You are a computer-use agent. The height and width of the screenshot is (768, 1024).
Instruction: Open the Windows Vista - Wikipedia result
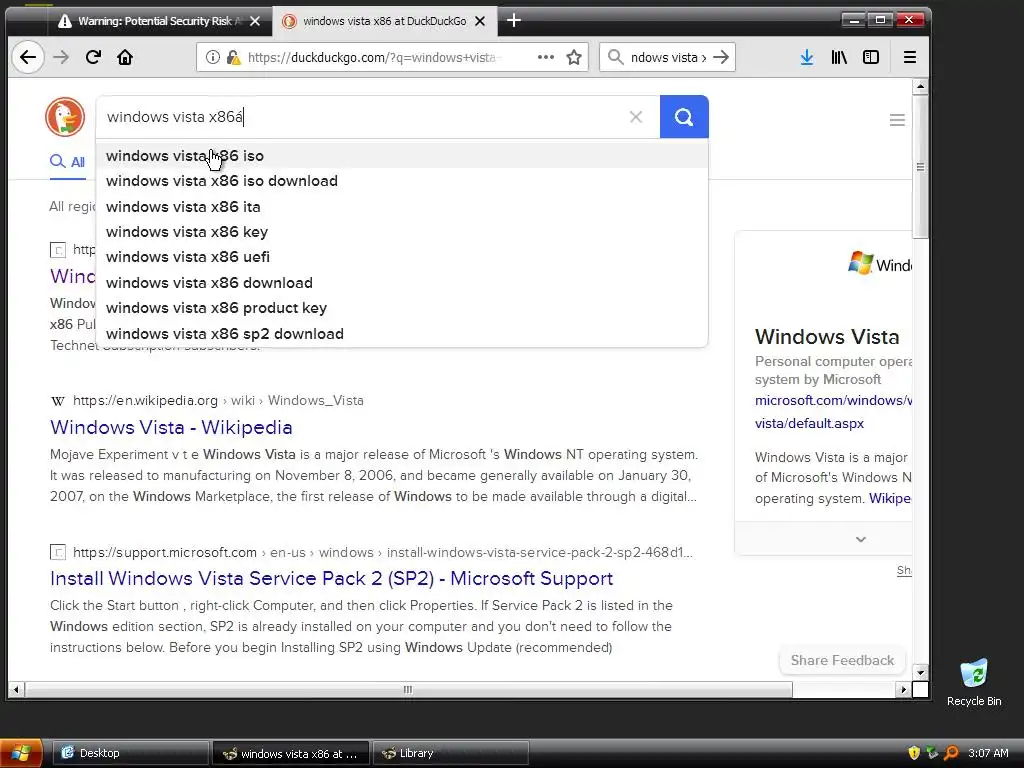pos(171,427)
